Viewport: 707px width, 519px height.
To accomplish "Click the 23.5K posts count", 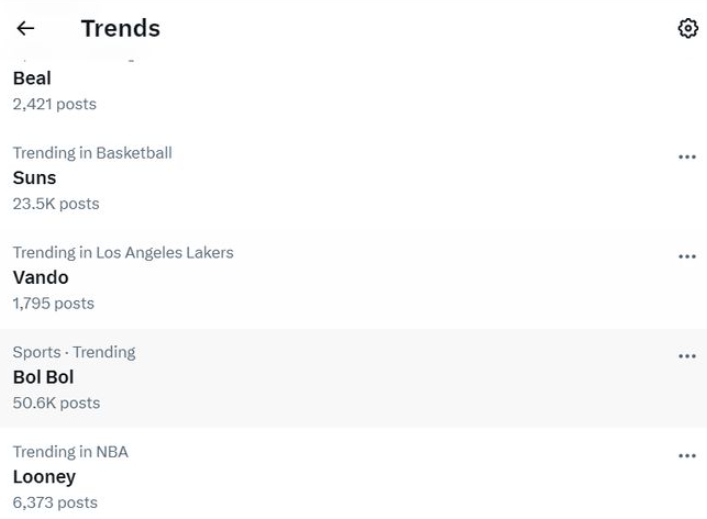I will (56, 203).
